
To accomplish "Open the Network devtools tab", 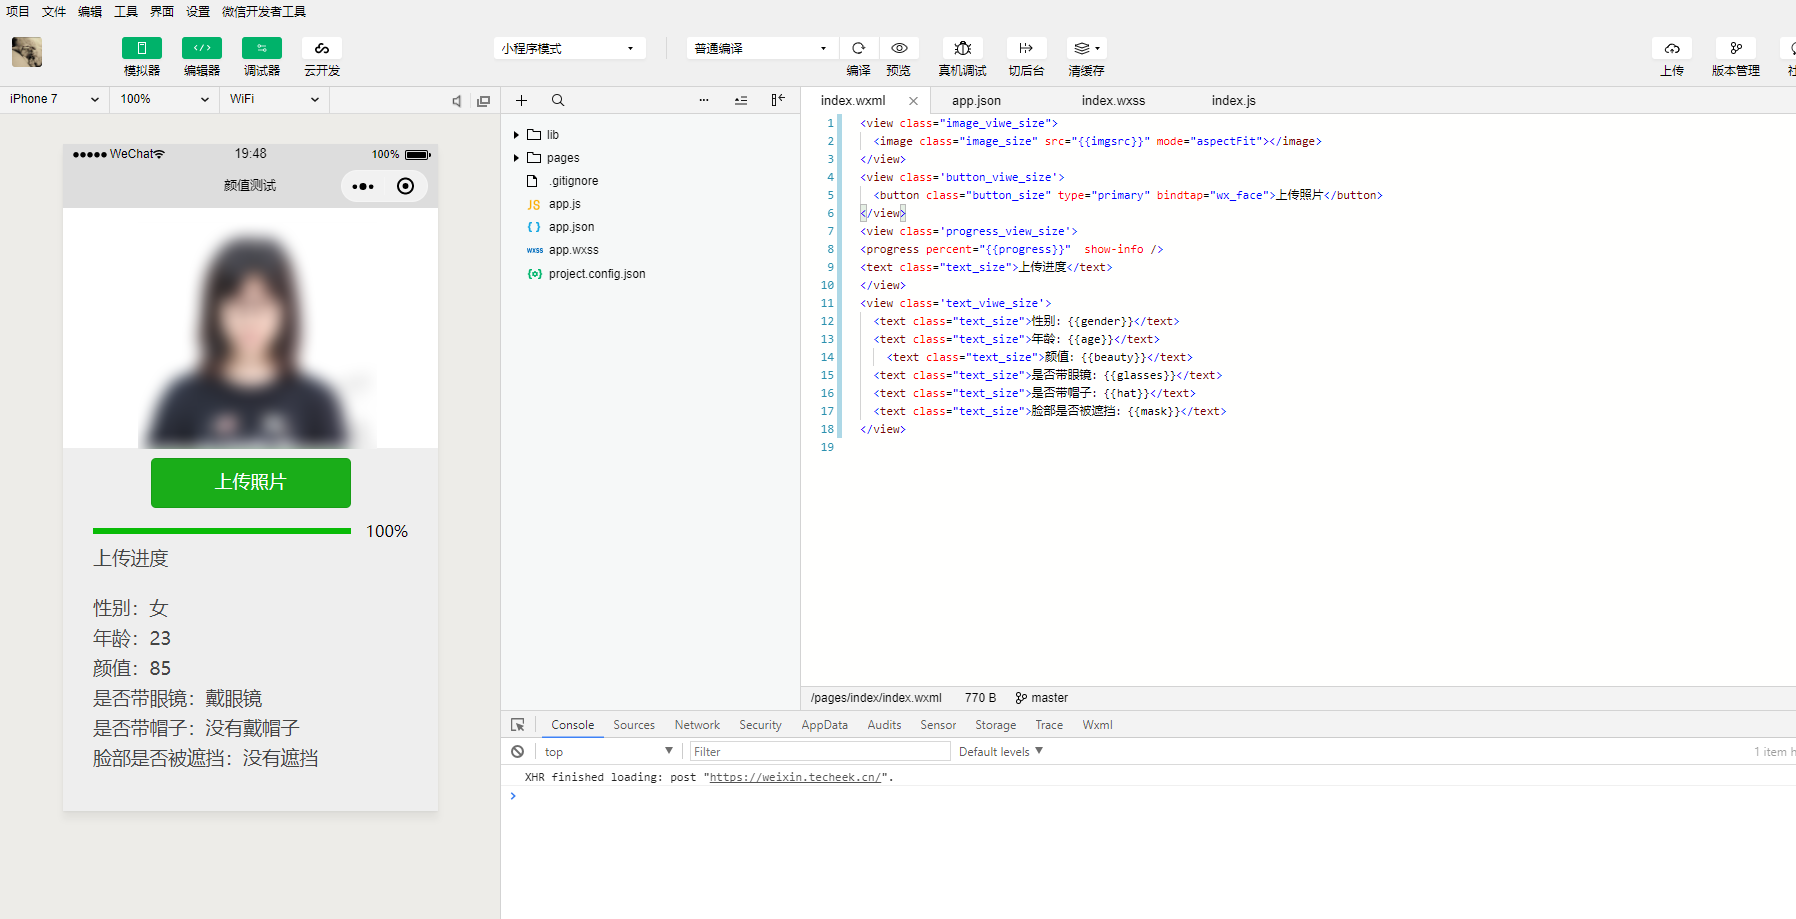I will point(697,725).
